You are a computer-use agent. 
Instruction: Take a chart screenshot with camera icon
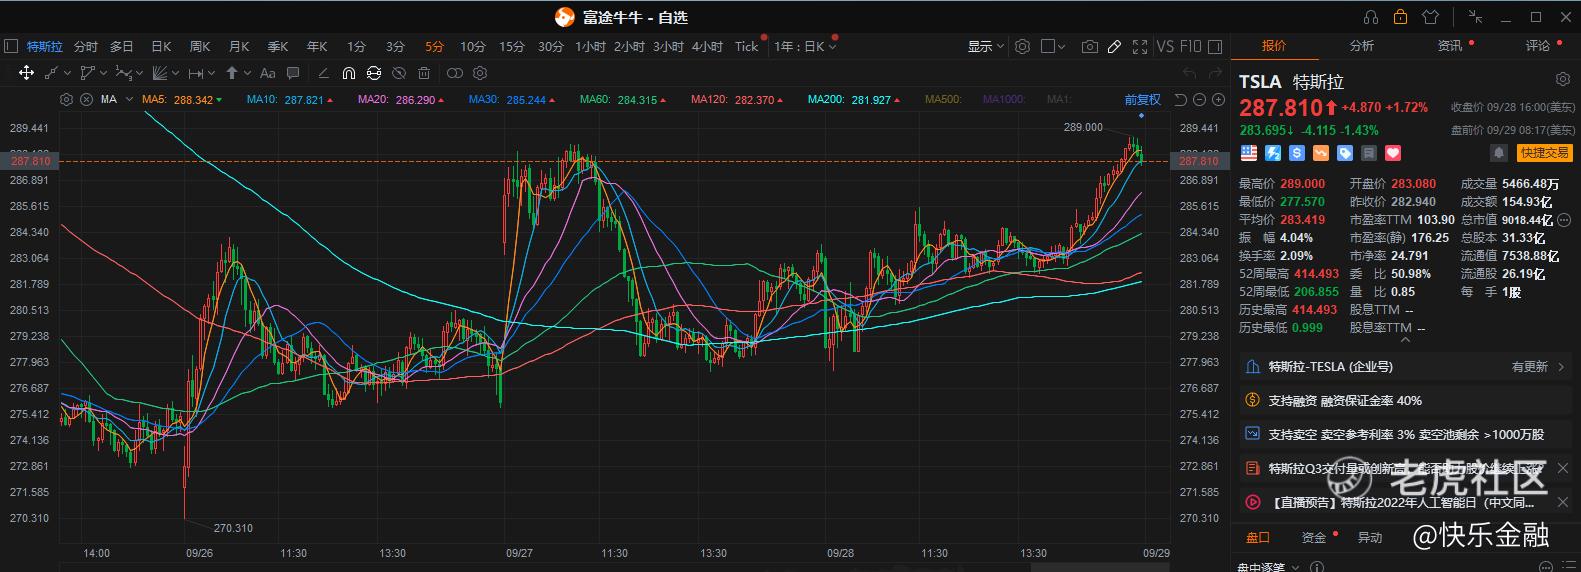coord(1090,46)
